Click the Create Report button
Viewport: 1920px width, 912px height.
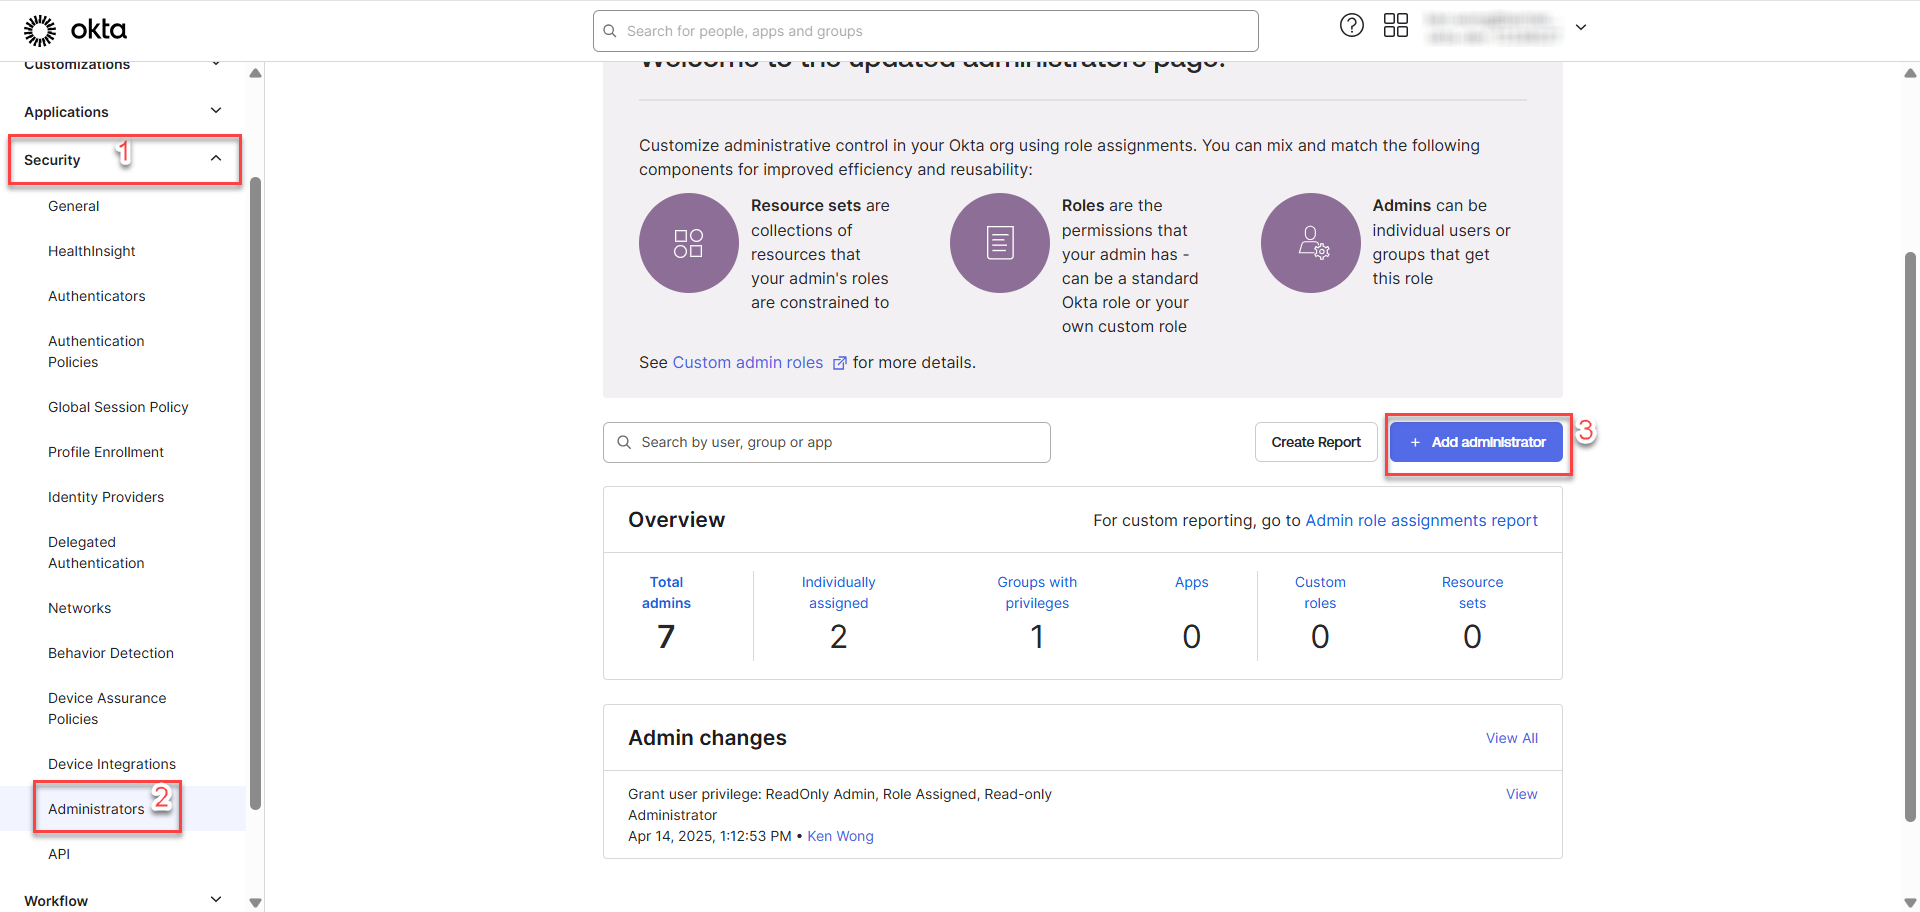point(1315,442)
